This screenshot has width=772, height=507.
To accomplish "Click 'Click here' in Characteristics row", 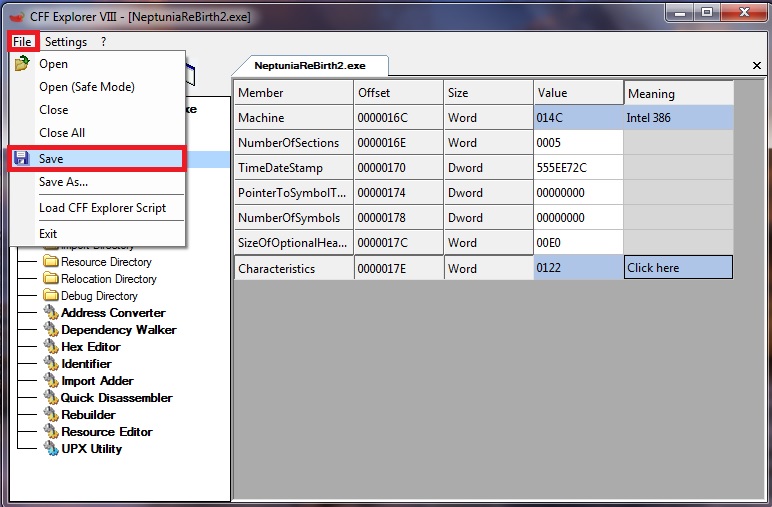I will click(678, 267).
